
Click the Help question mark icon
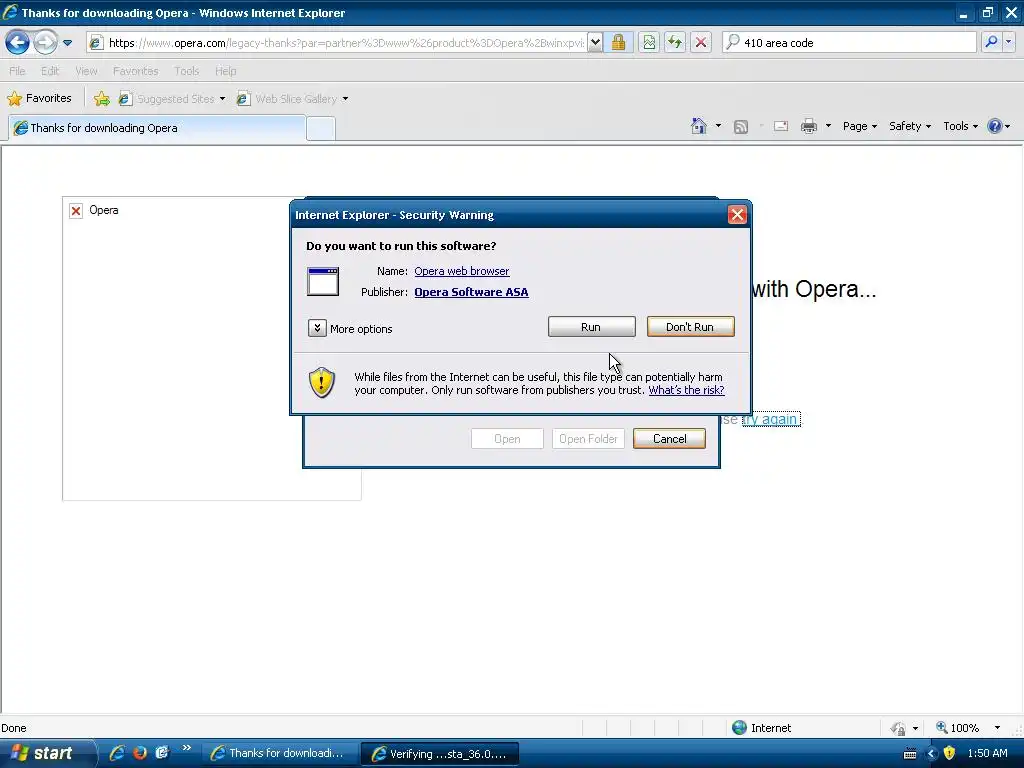995,126
